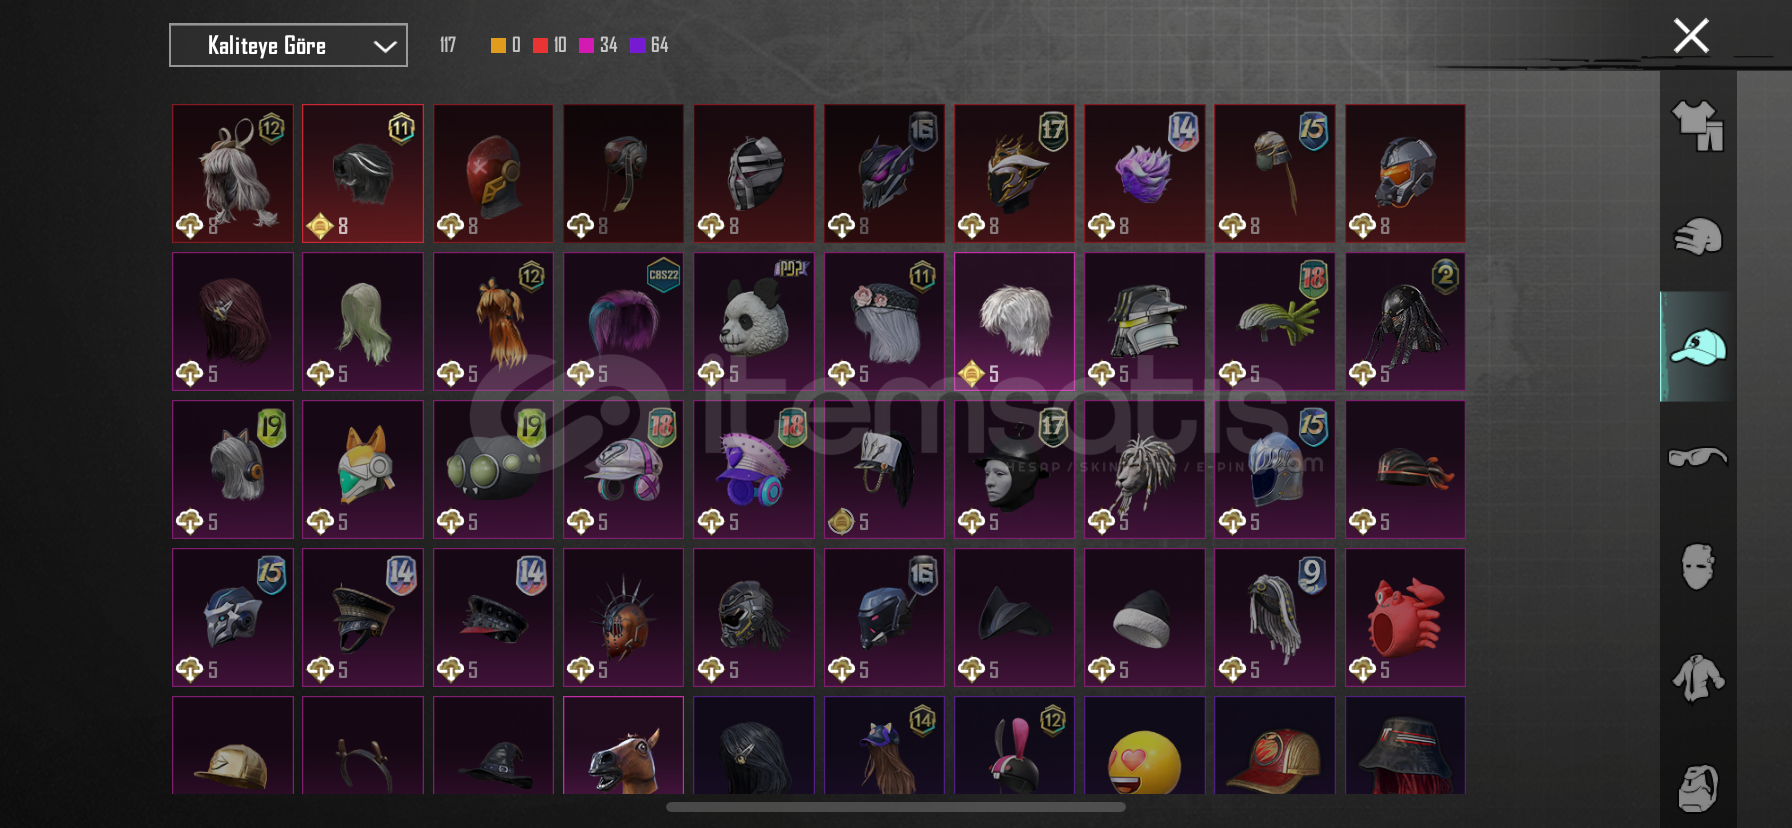1792x828 pixels.
Task: Open the outfit sets category icon
Action: [x=1698, y=126]
